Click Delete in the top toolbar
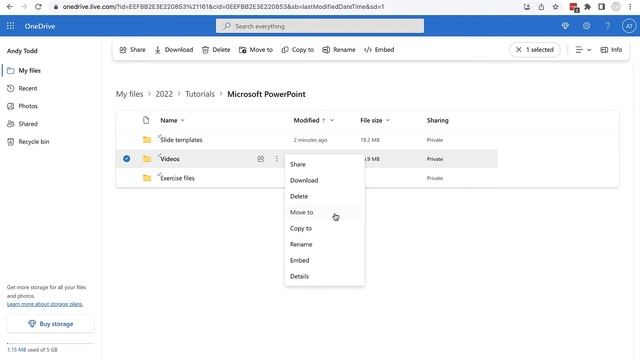Viewport: 640px width, 360px height. 216,50
